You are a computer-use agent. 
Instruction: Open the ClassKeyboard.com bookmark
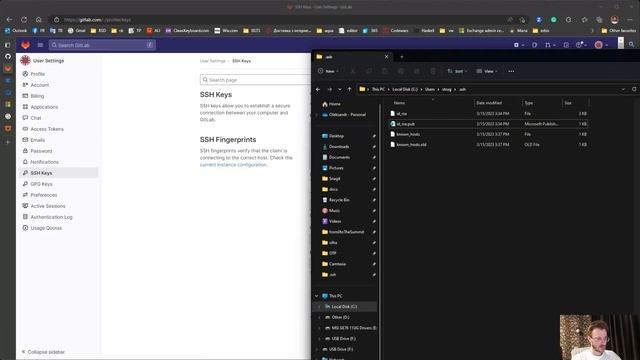coord(188,31)
